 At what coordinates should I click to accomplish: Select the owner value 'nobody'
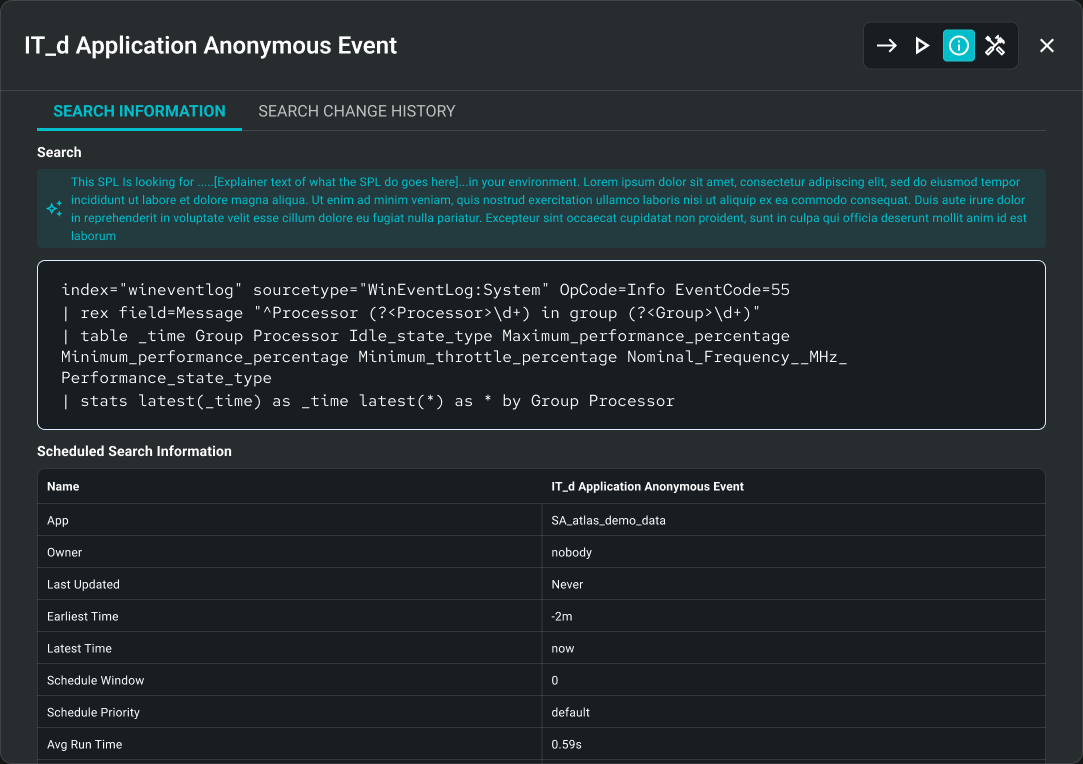571,552
